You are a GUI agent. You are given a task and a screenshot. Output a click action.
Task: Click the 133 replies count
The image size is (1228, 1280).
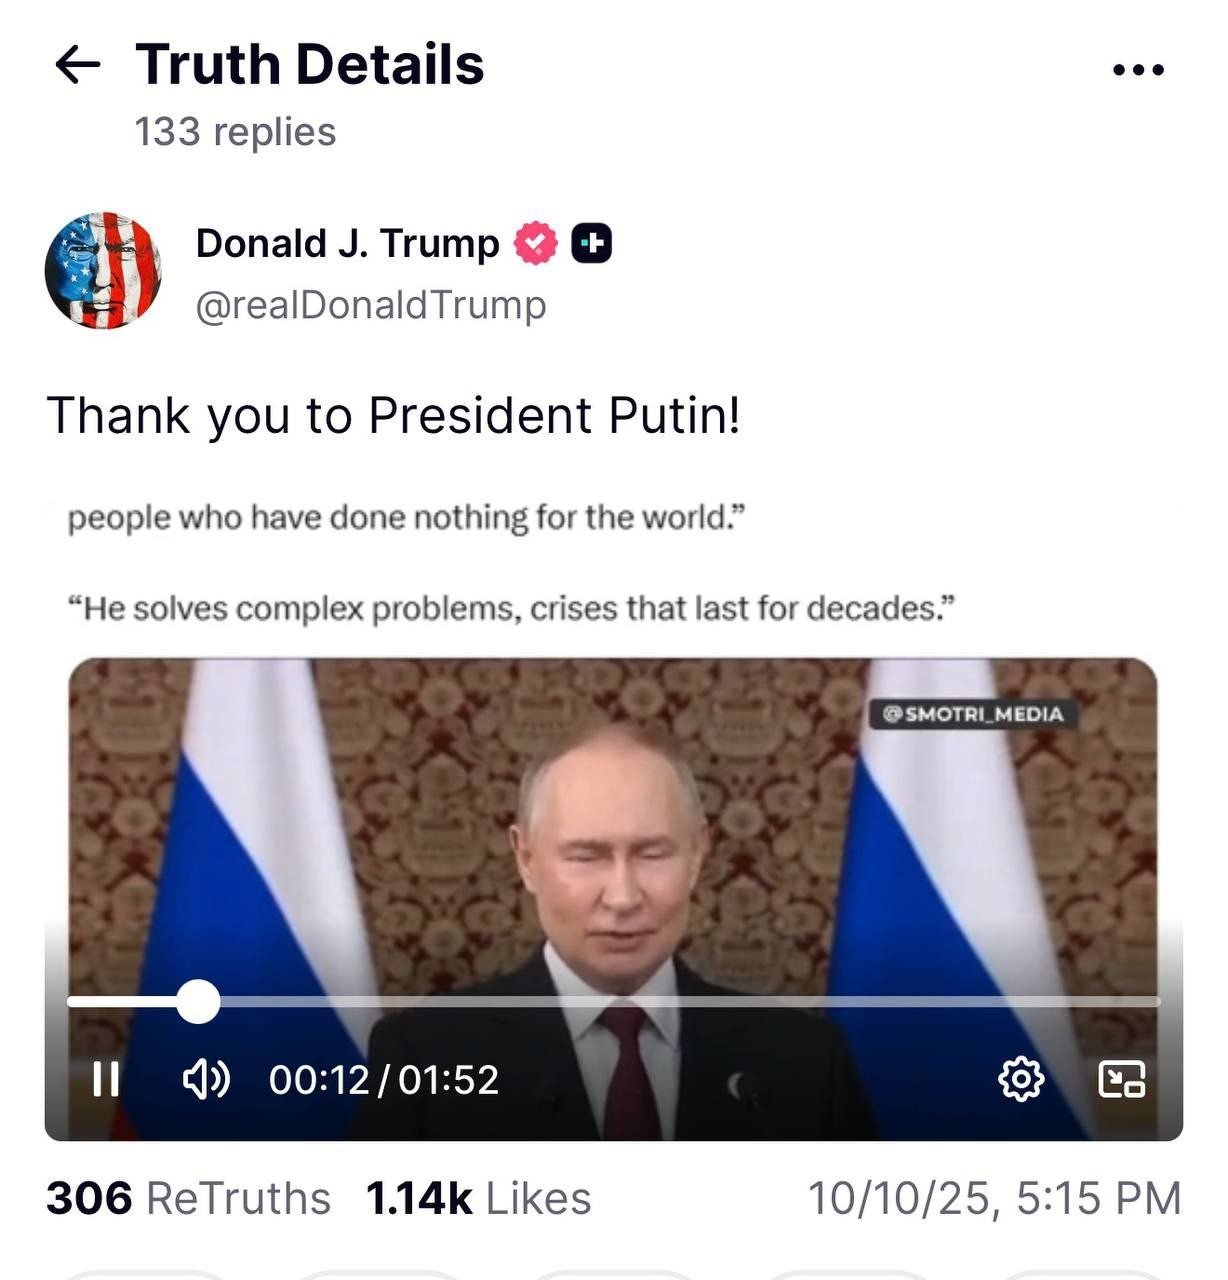pyautogui.click(x=235, y=132)
